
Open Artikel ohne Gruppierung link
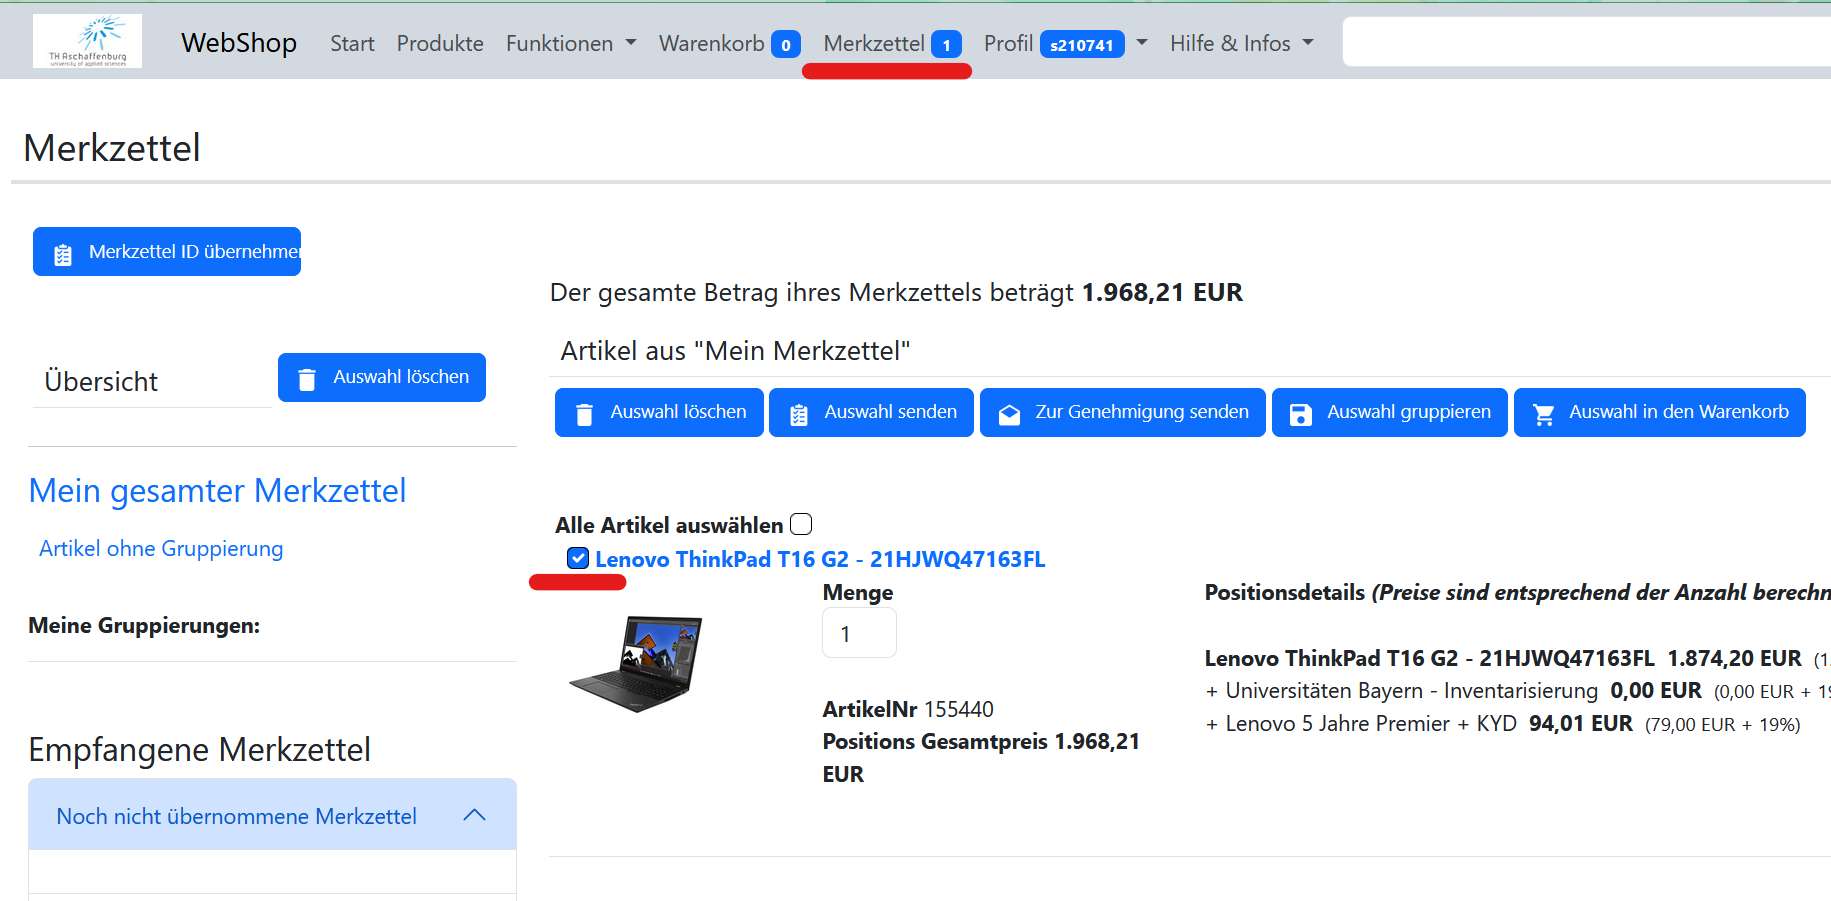[161, 549]
